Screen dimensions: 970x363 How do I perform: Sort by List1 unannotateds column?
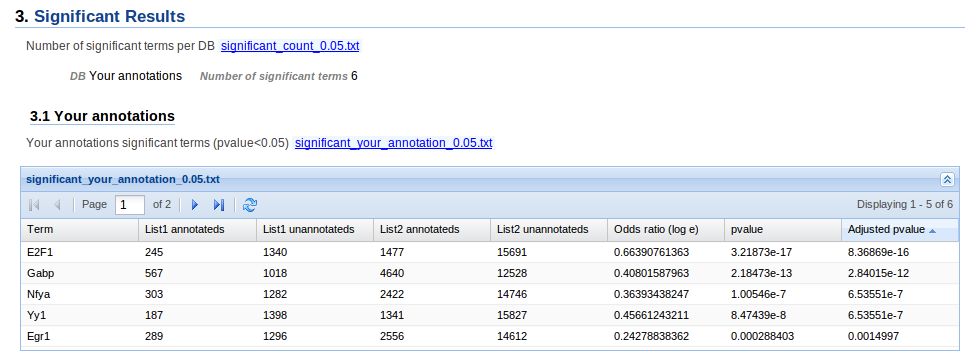[x=315, y=229]
